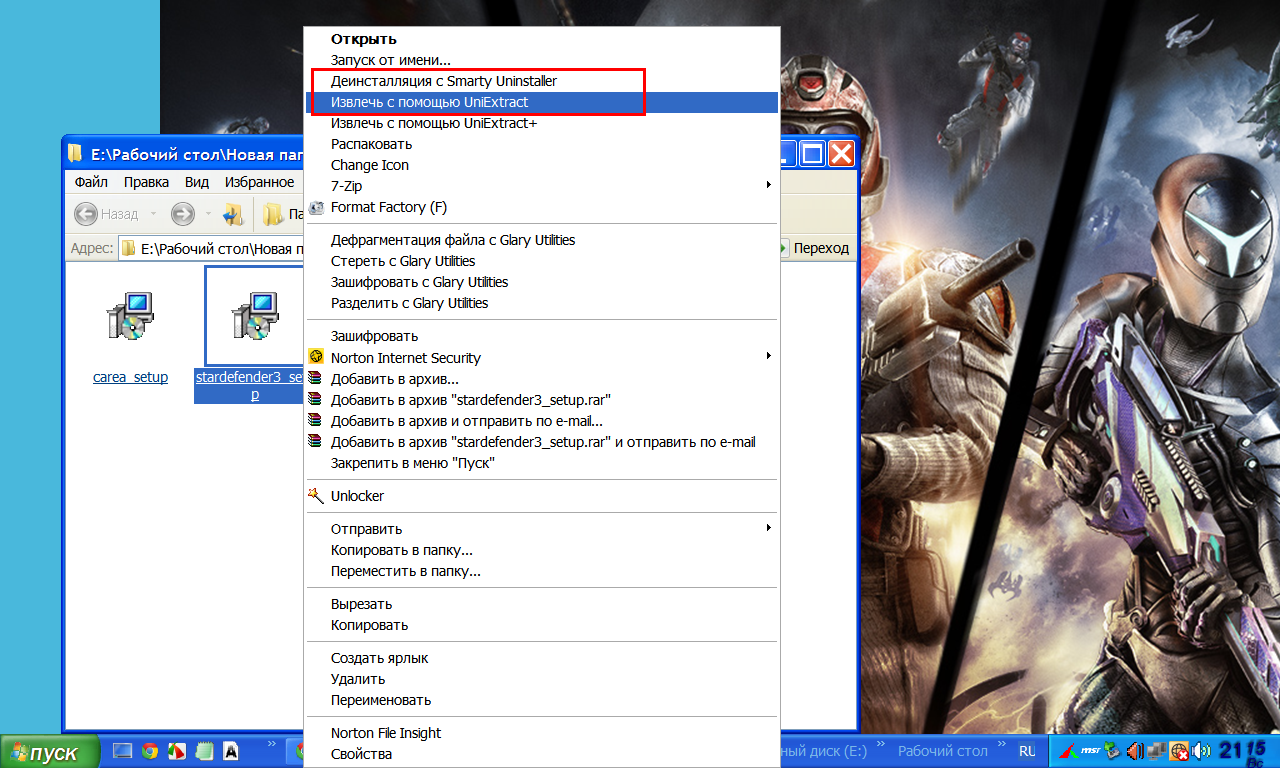The image size is (1280, 768).
Task: Choose add to stardefender3_setup.rar and e-mail entry
Action: tap(541, 442)
